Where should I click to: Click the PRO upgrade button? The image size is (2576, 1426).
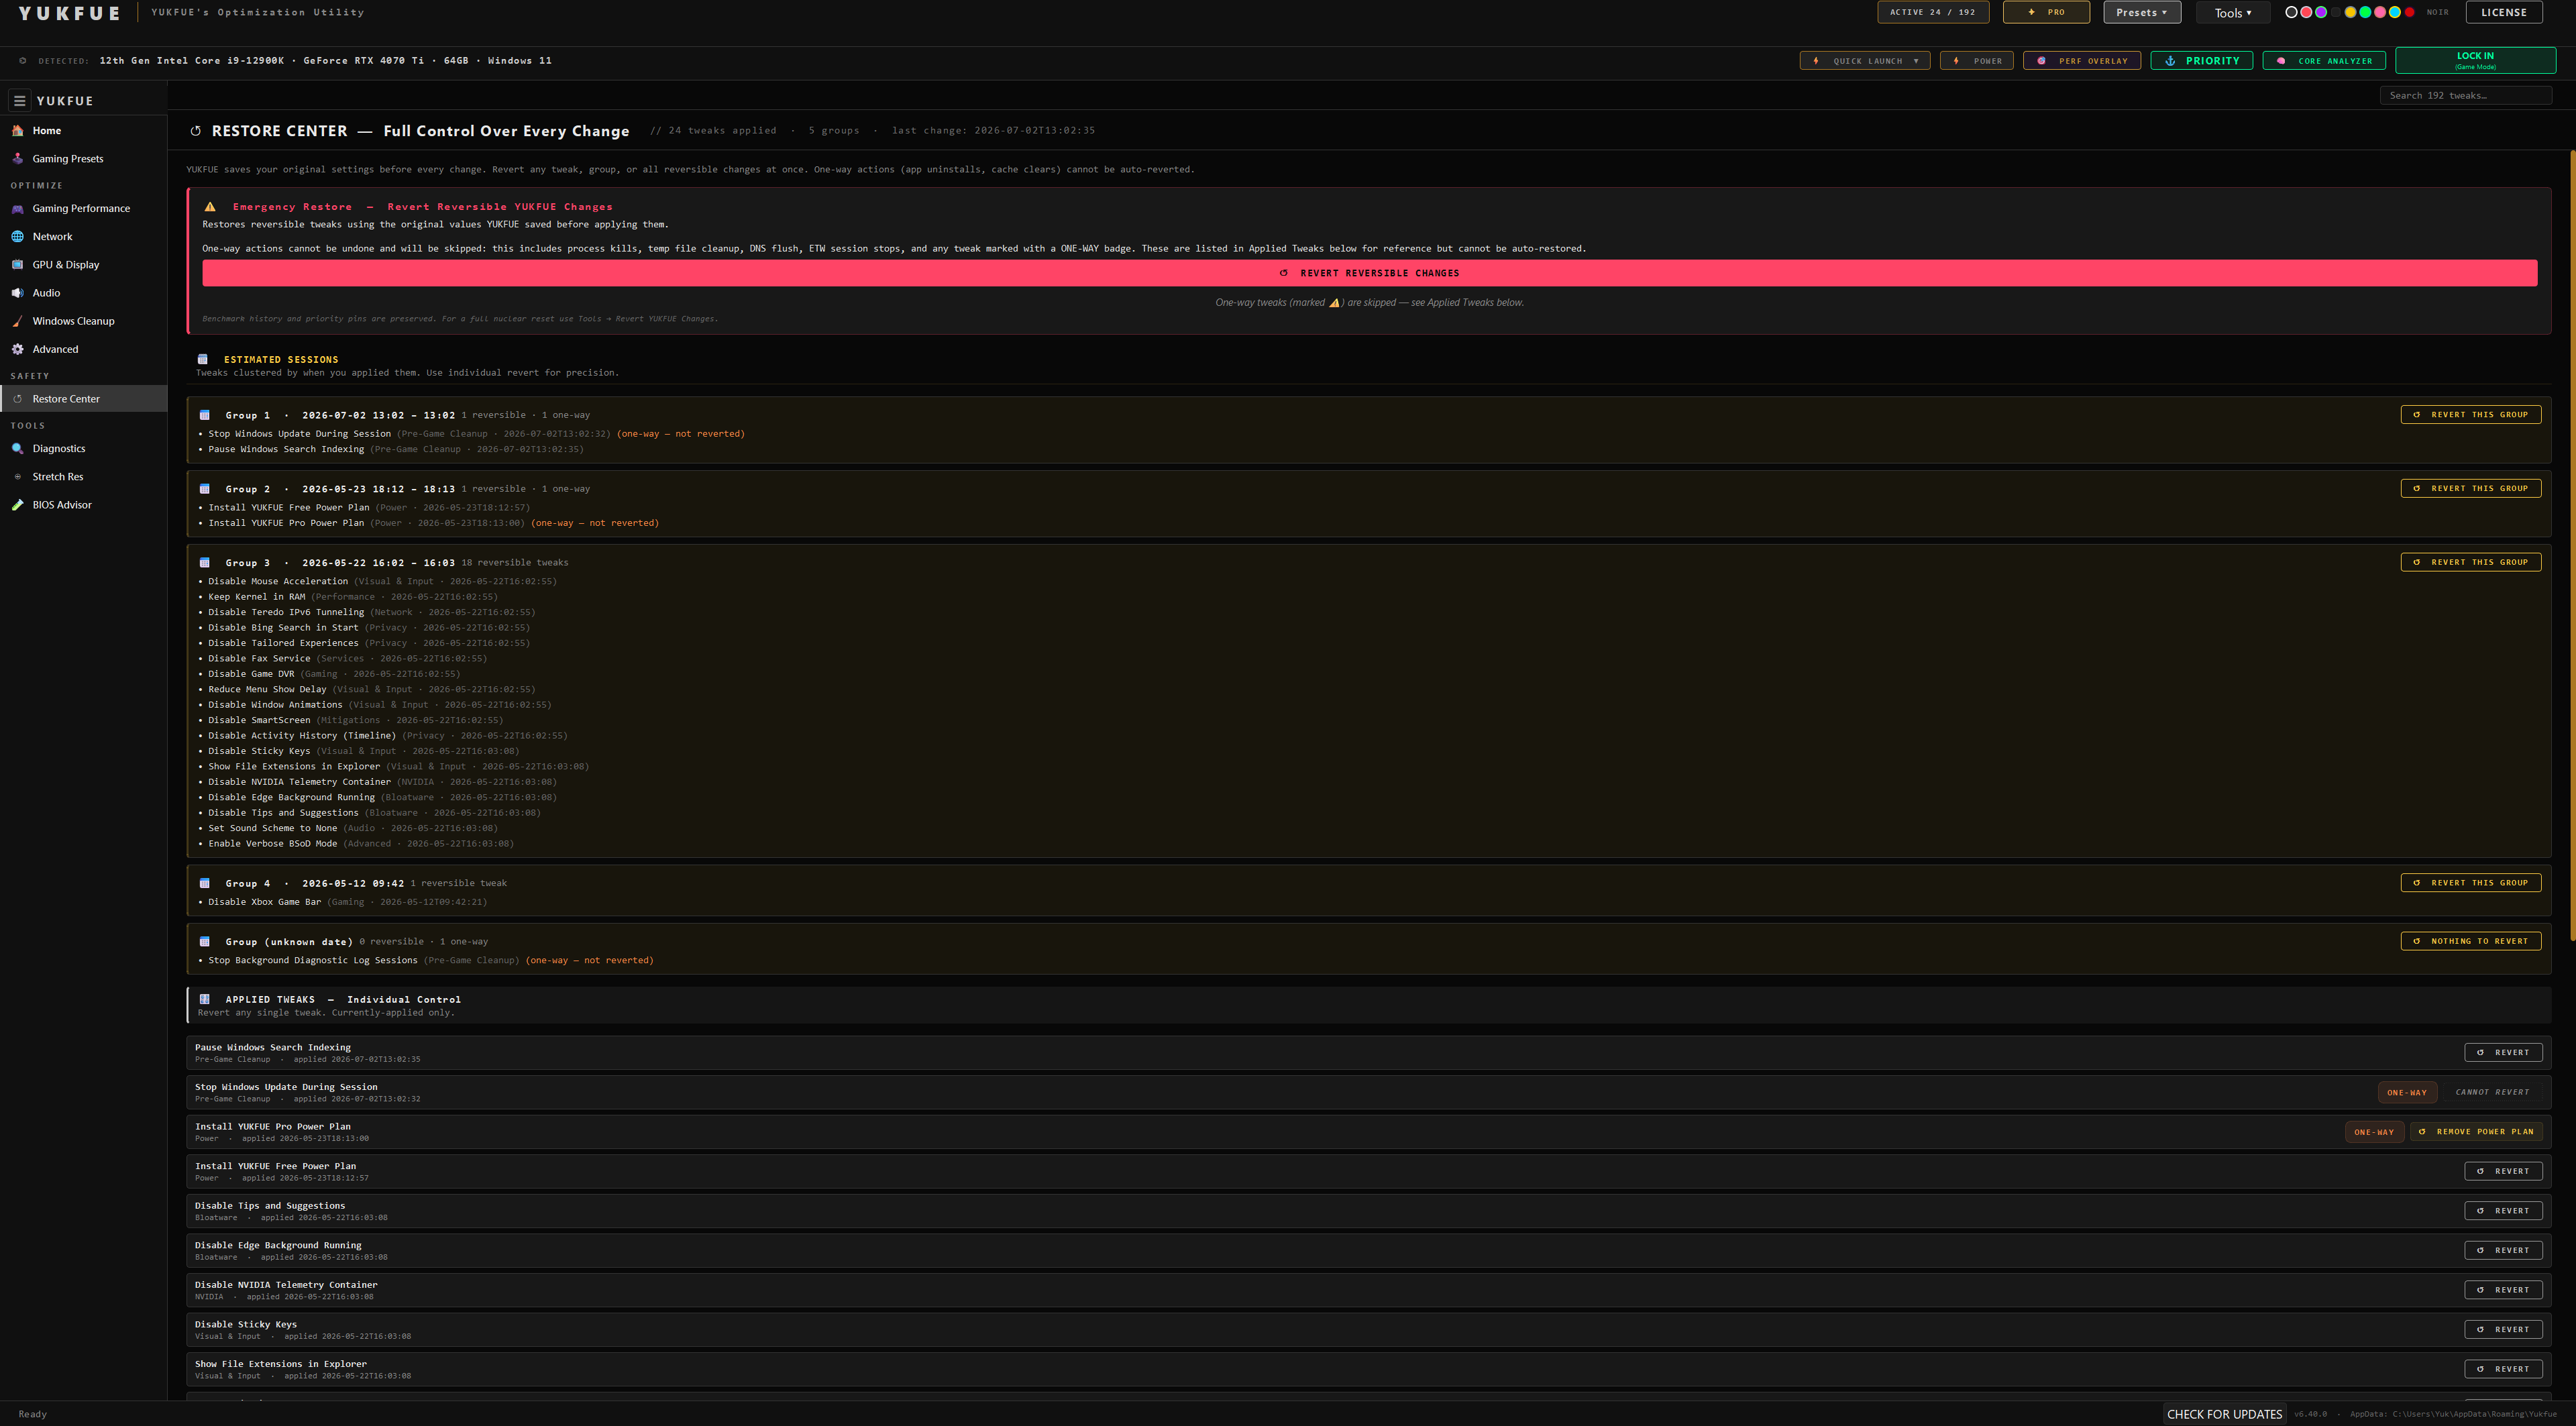click(2046, 12)
